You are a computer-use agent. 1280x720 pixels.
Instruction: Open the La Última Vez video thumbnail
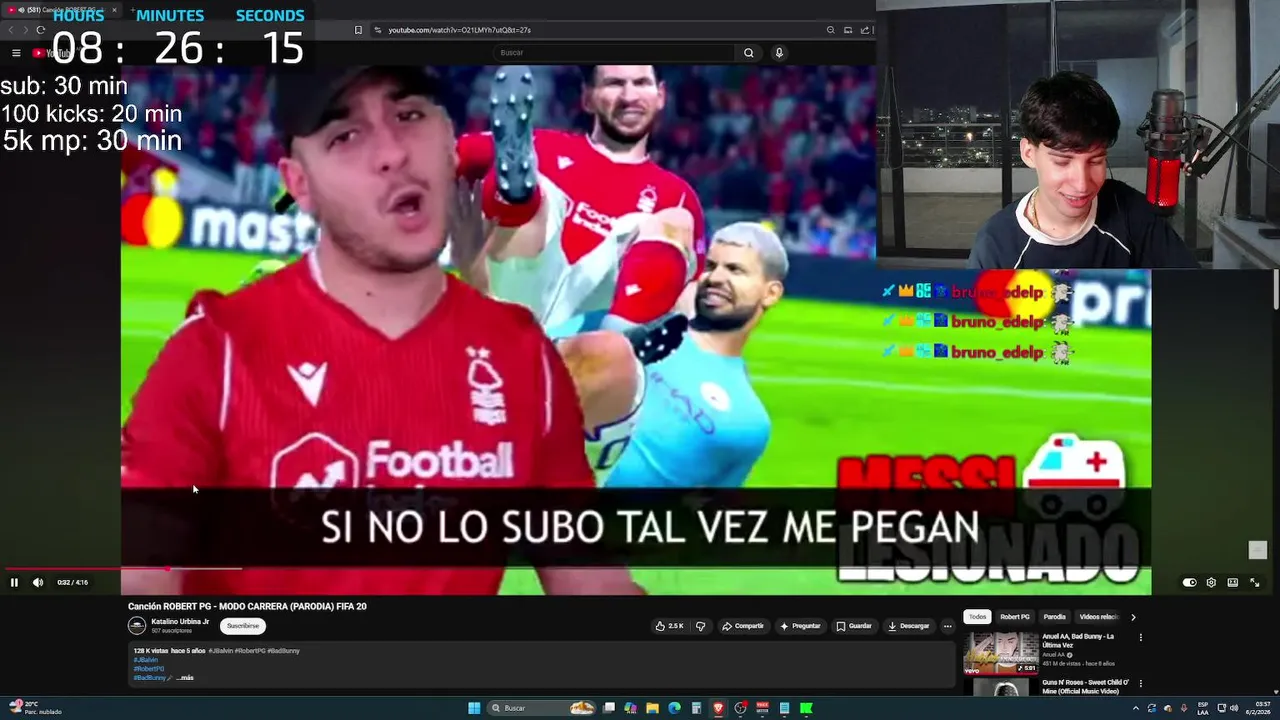click(x=1001, y=653)
